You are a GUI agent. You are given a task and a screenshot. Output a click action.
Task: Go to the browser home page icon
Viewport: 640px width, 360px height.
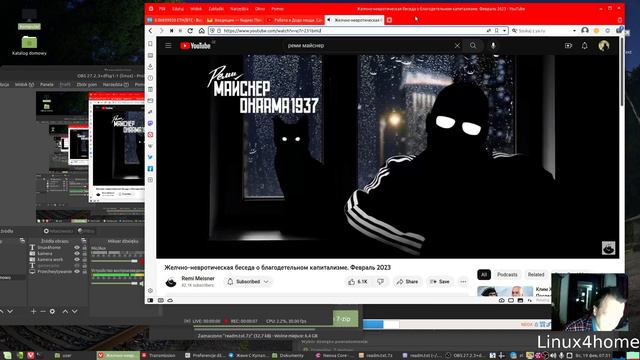click(x=202, y=31)
